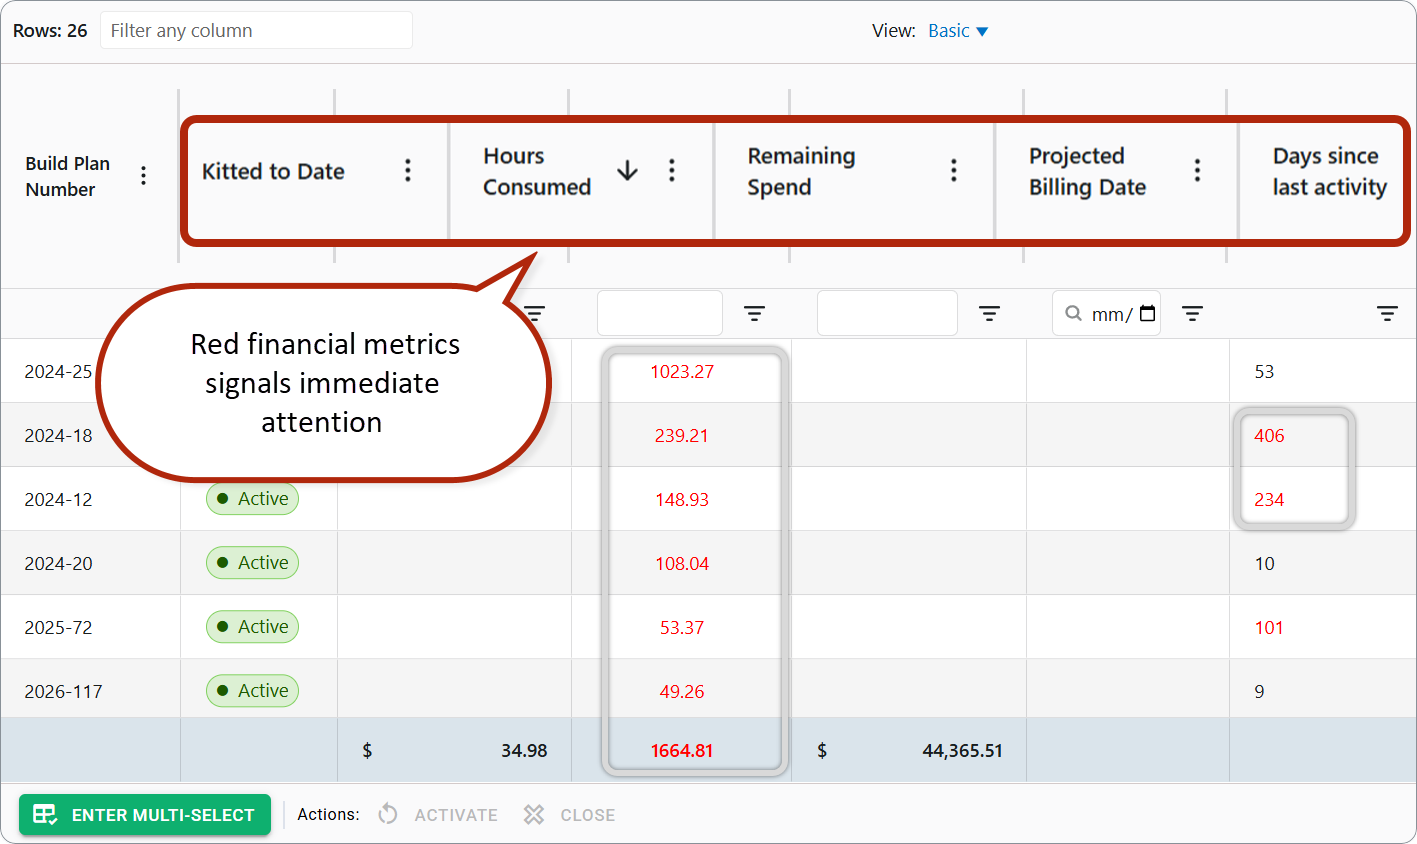Click Hours Consumed sort descending arrow
This screenshot has width=1417, height=844.
coord(627,171)
